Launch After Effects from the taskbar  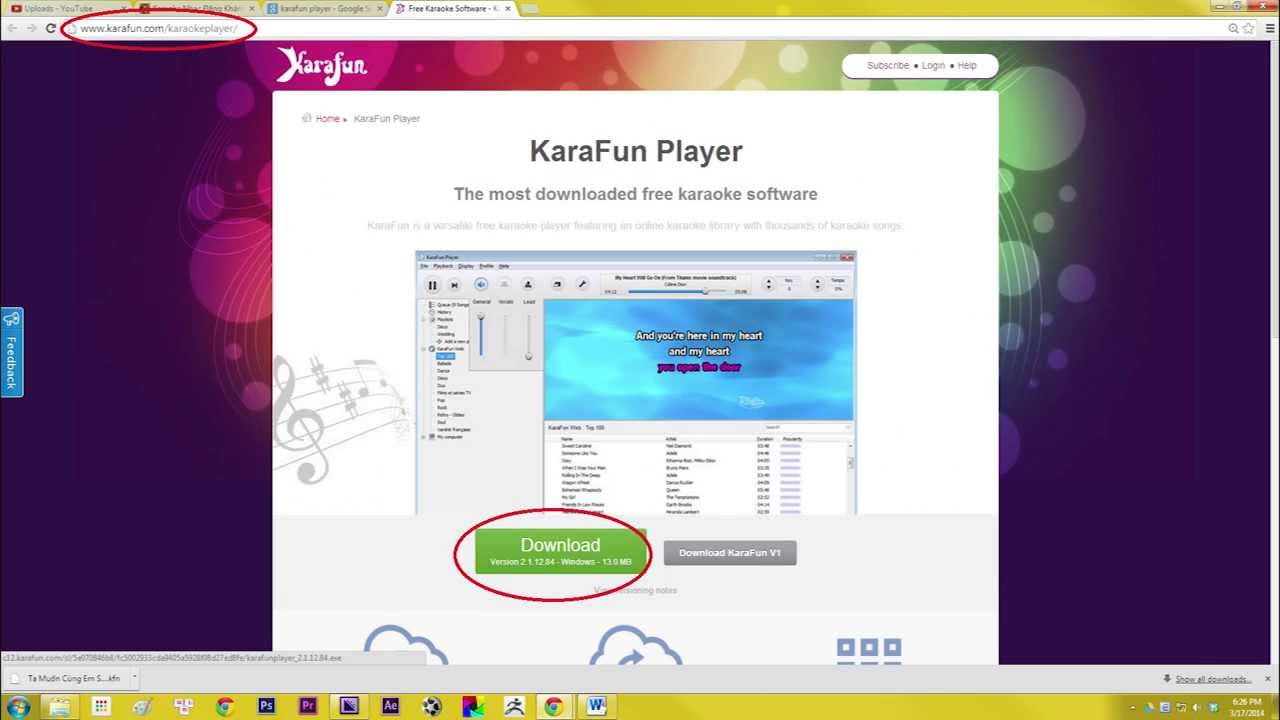(390, 706)
